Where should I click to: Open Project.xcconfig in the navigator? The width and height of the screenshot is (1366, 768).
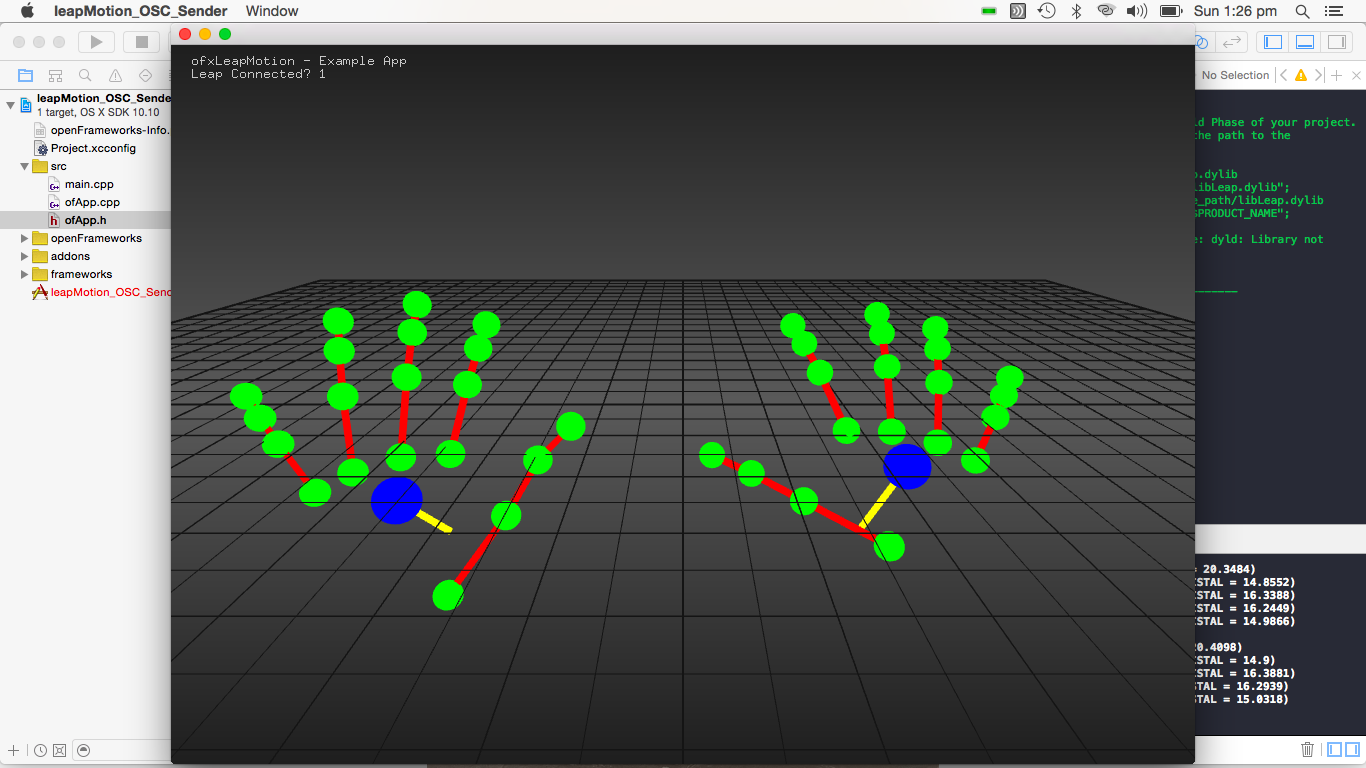[x=93, y=148]
